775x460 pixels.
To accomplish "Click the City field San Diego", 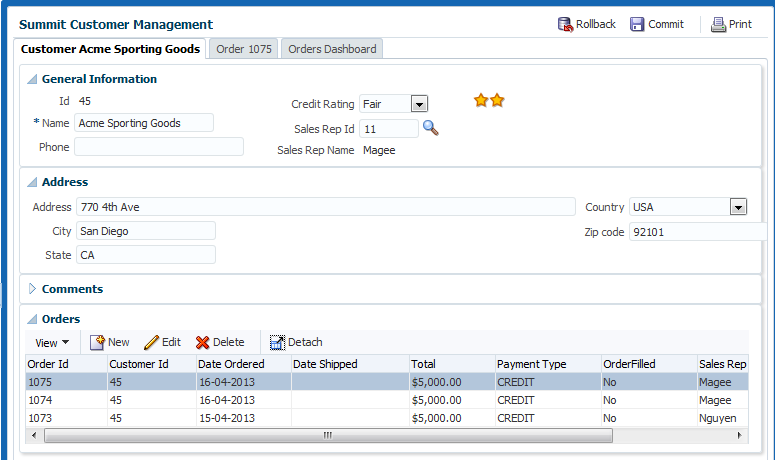I will click(x=146, y=231).
